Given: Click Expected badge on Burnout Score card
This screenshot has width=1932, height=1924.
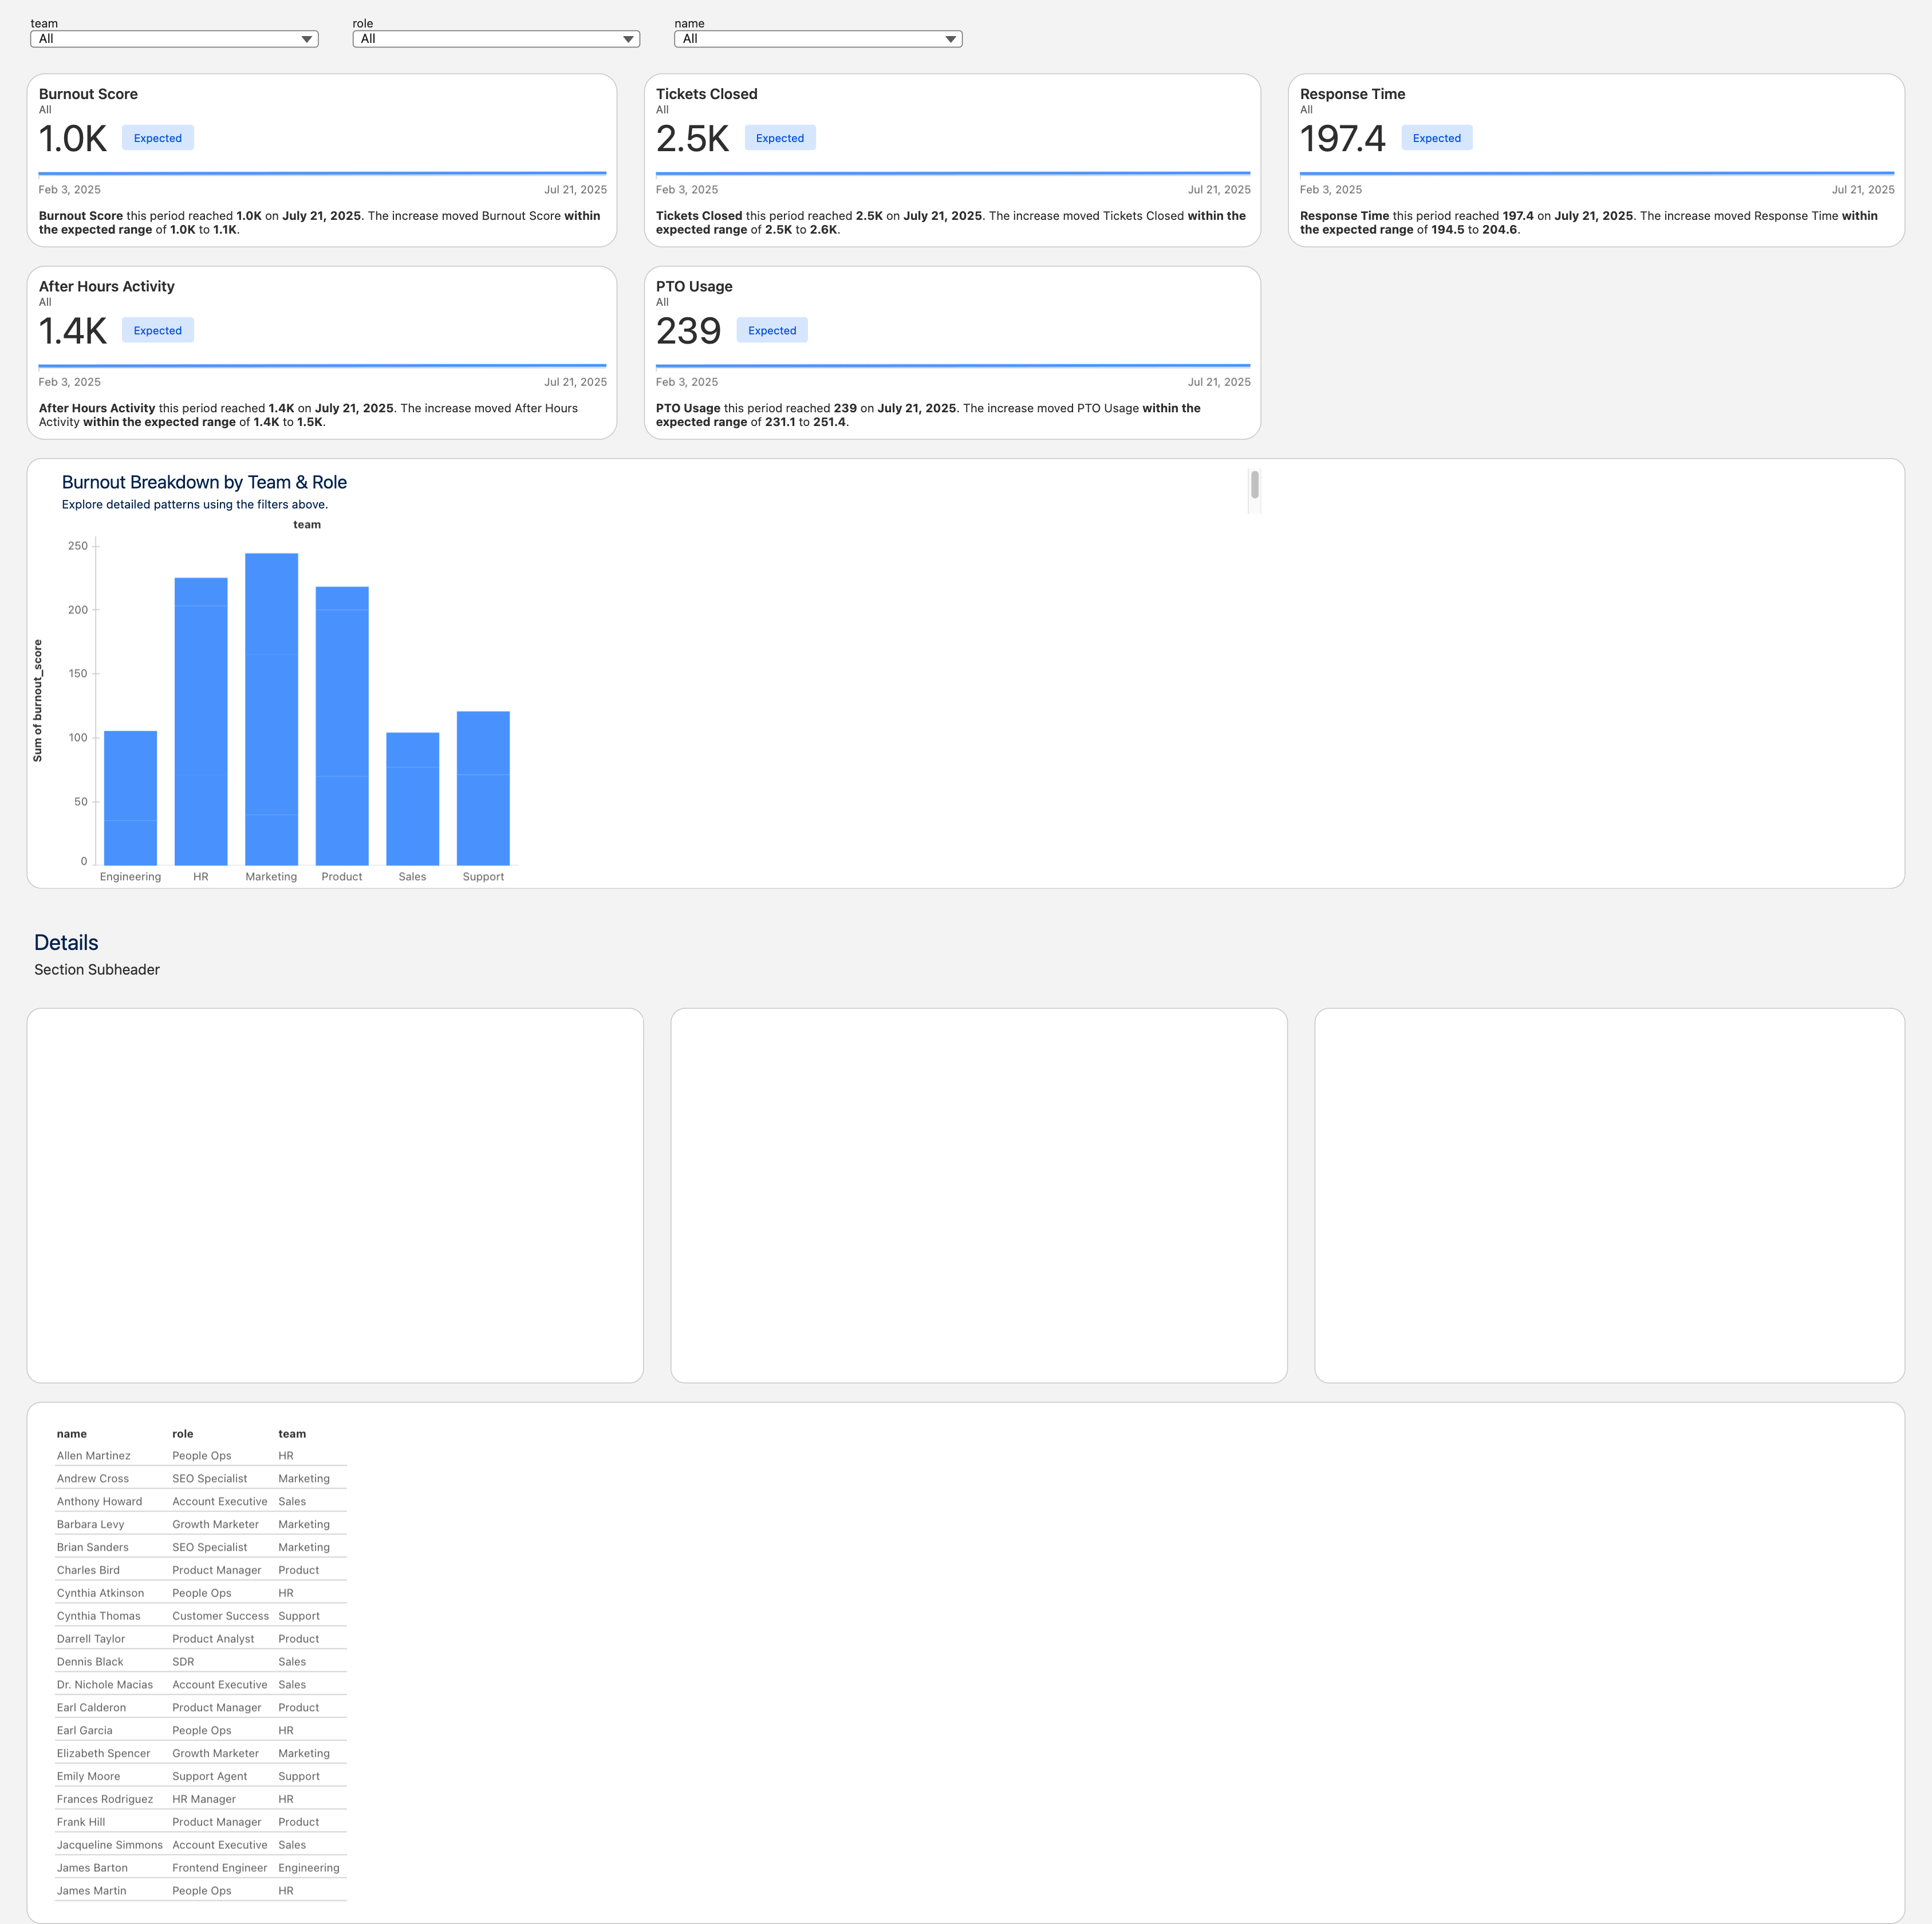Looking at the screenshot, I should tap(158, 138).
